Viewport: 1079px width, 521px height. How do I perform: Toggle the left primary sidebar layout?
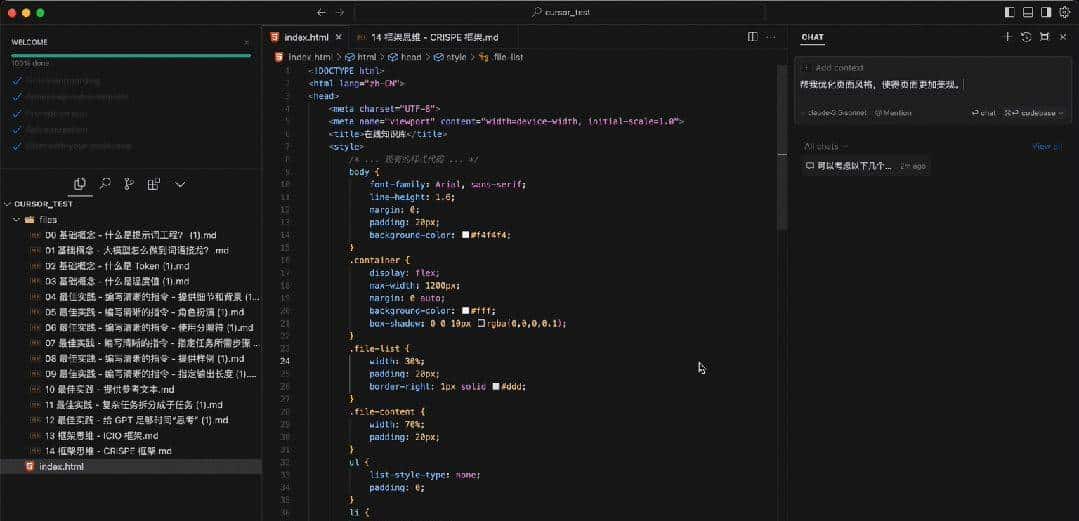coord(1009,12)
